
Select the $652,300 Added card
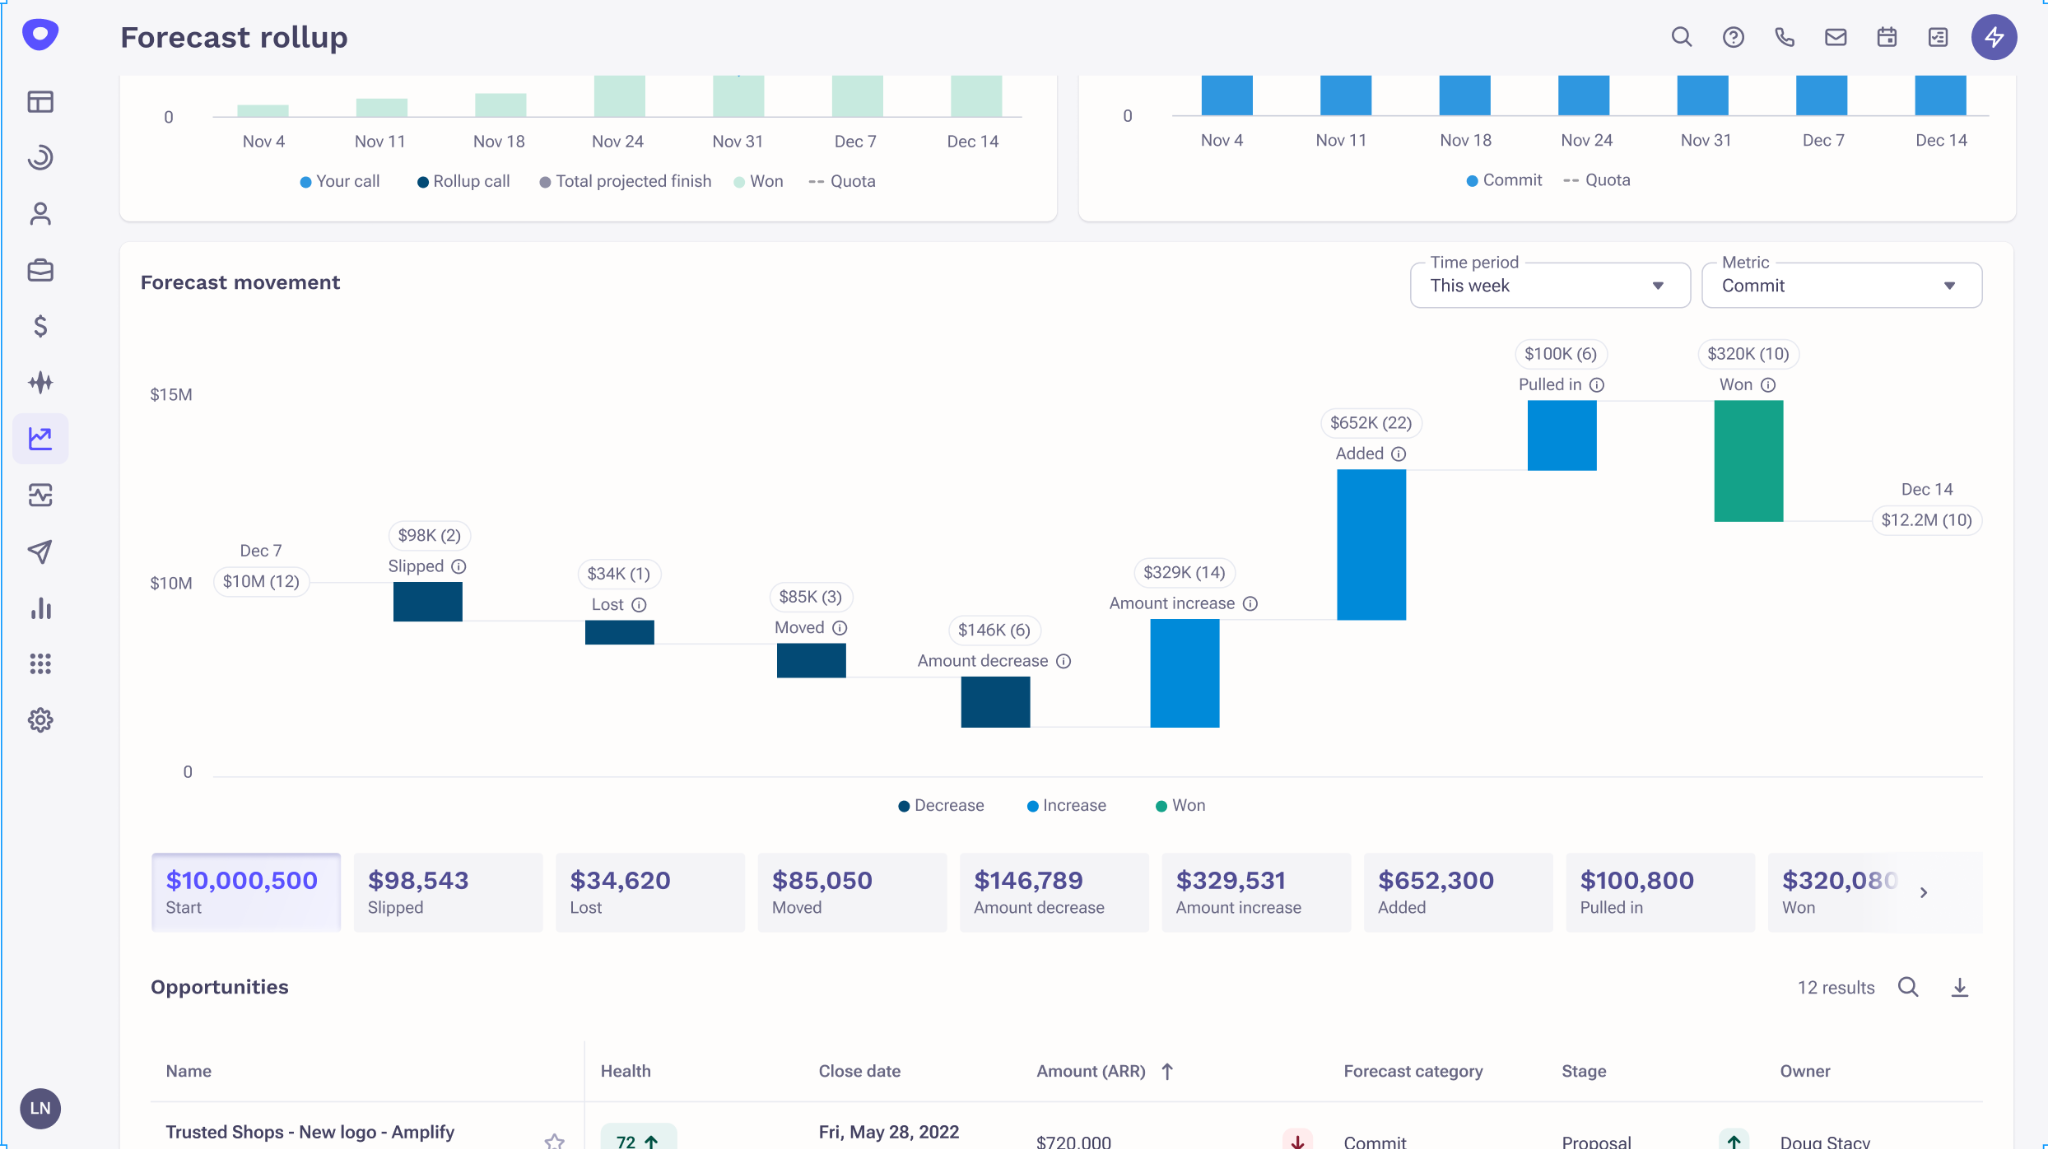click(1457, 892)
